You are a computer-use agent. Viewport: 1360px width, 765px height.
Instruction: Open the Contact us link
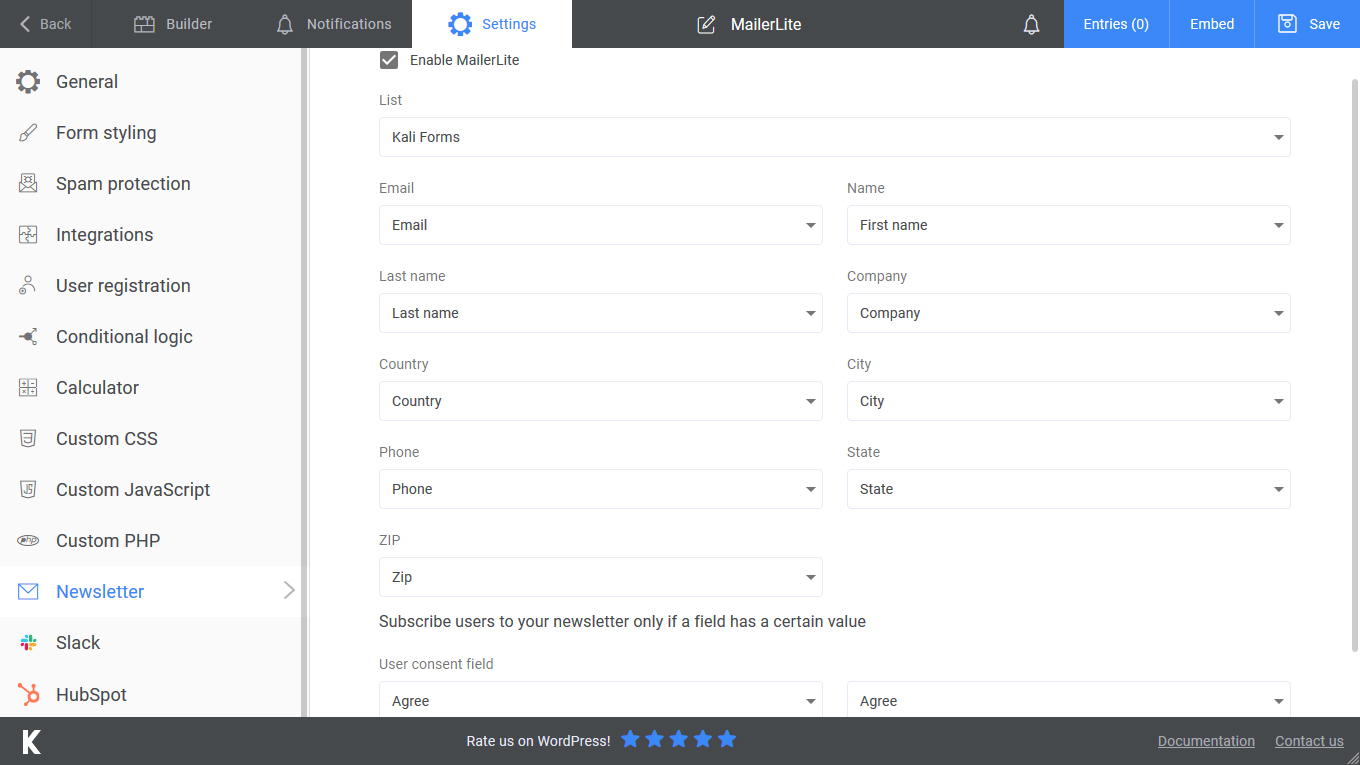(1309, 741)
